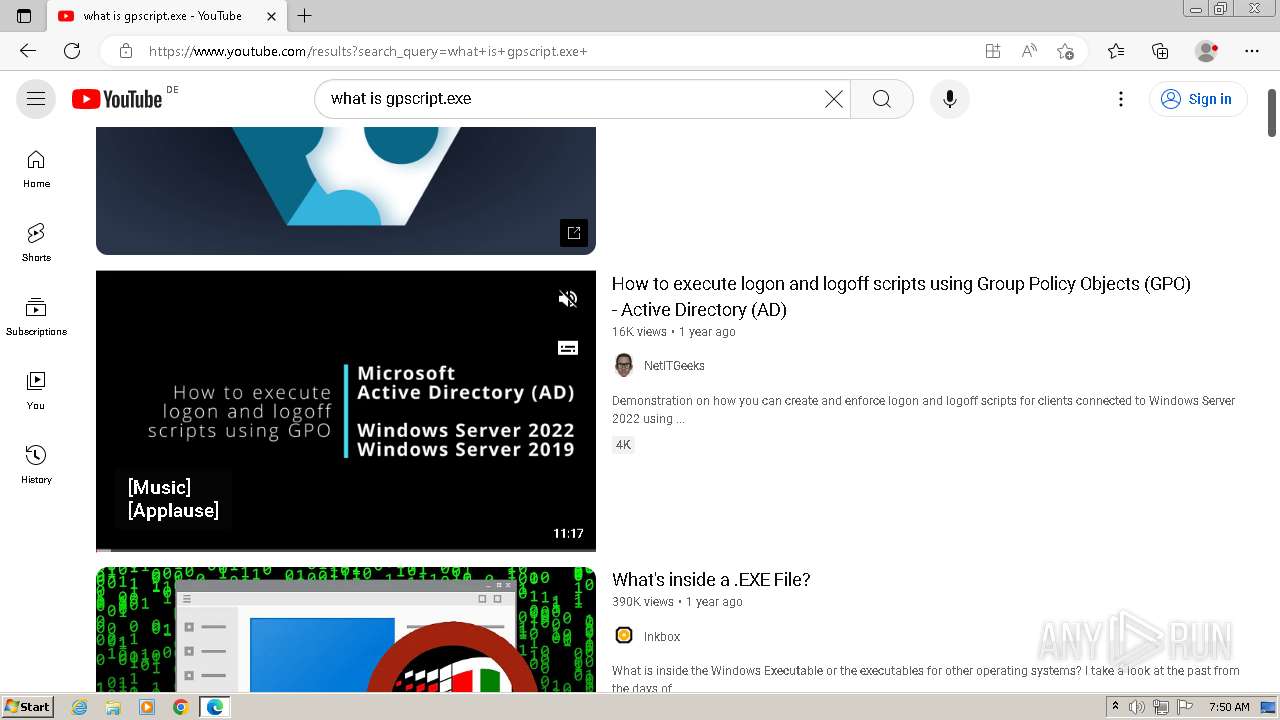Go to YouTube home via logo
Viewport: 1280px width, 720px height.
[117, 99]
